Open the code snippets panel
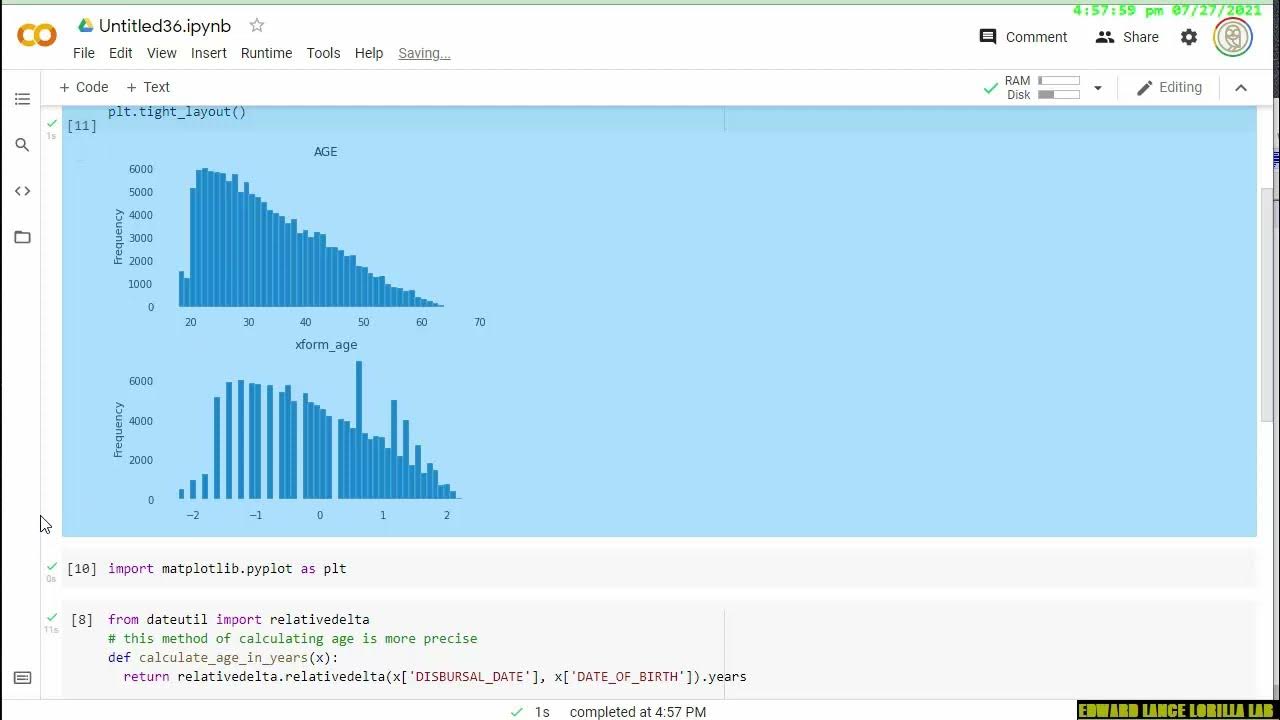The image size is (1280, 720). coord(22,191)
